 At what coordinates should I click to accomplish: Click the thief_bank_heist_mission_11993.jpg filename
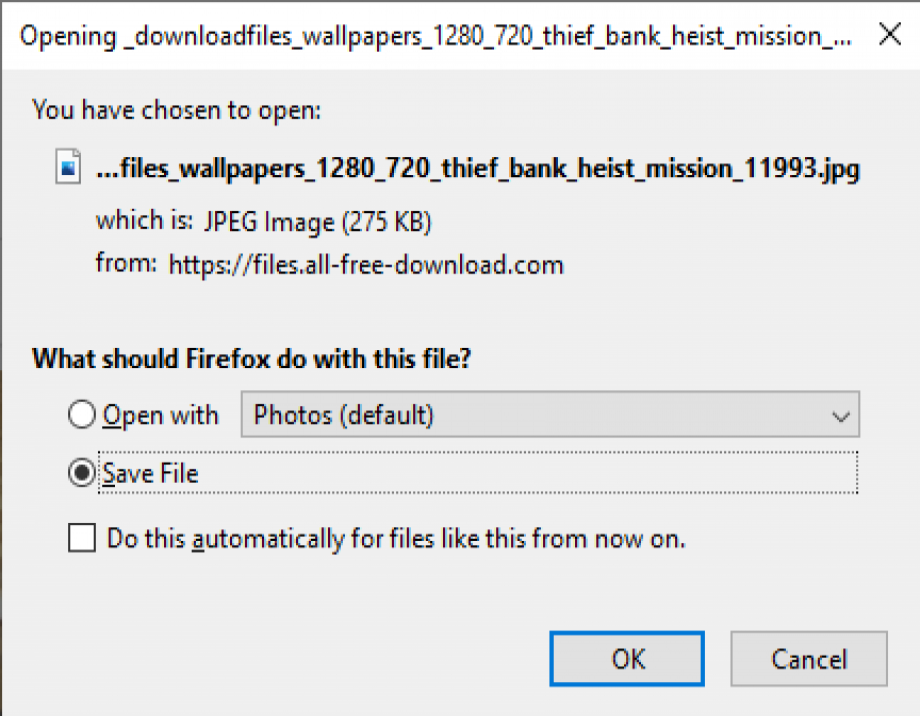click(477, 168)
